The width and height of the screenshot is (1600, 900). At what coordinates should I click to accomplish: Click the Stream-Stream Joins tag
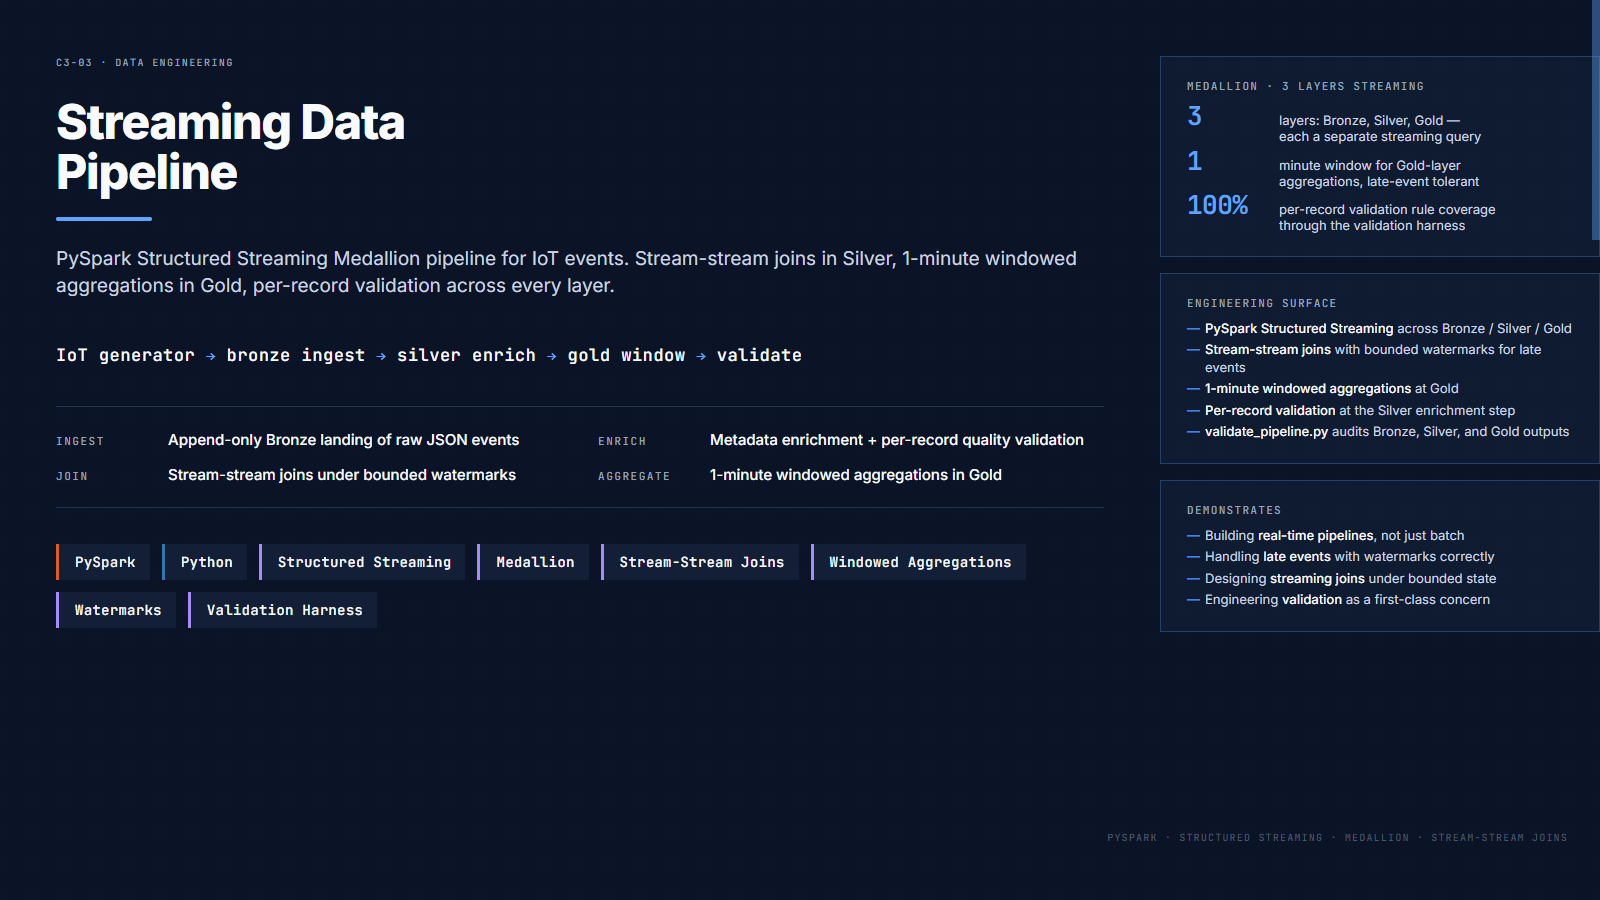(700, 562)
